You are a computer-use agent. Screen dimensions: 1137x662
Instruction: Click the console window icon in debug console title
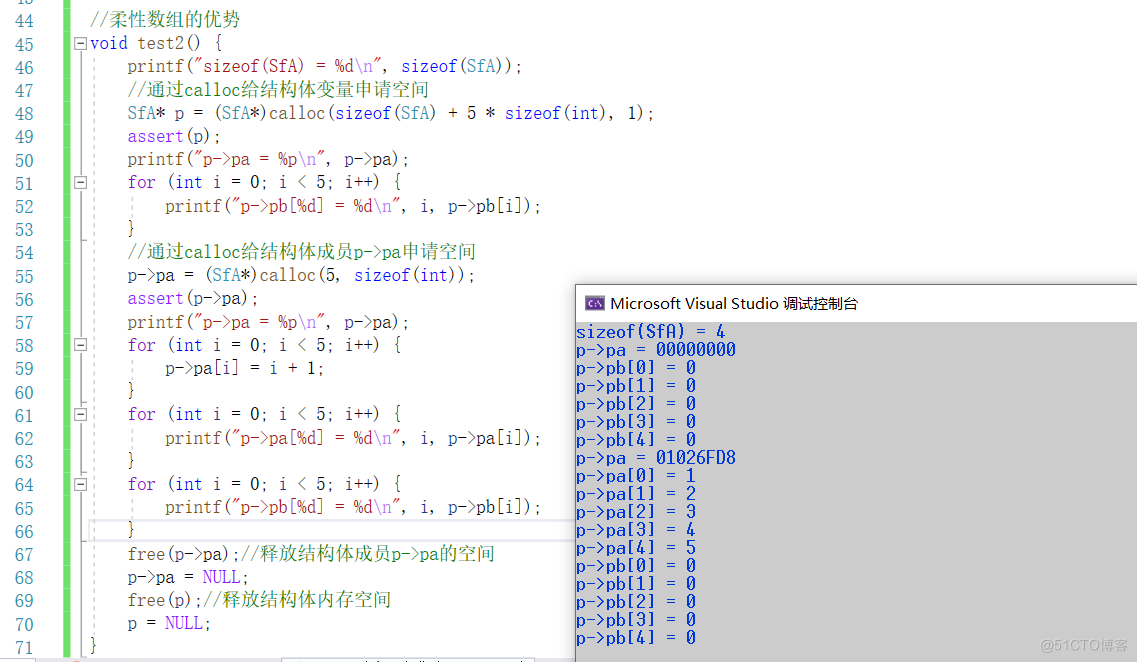(x=595, y=304)
